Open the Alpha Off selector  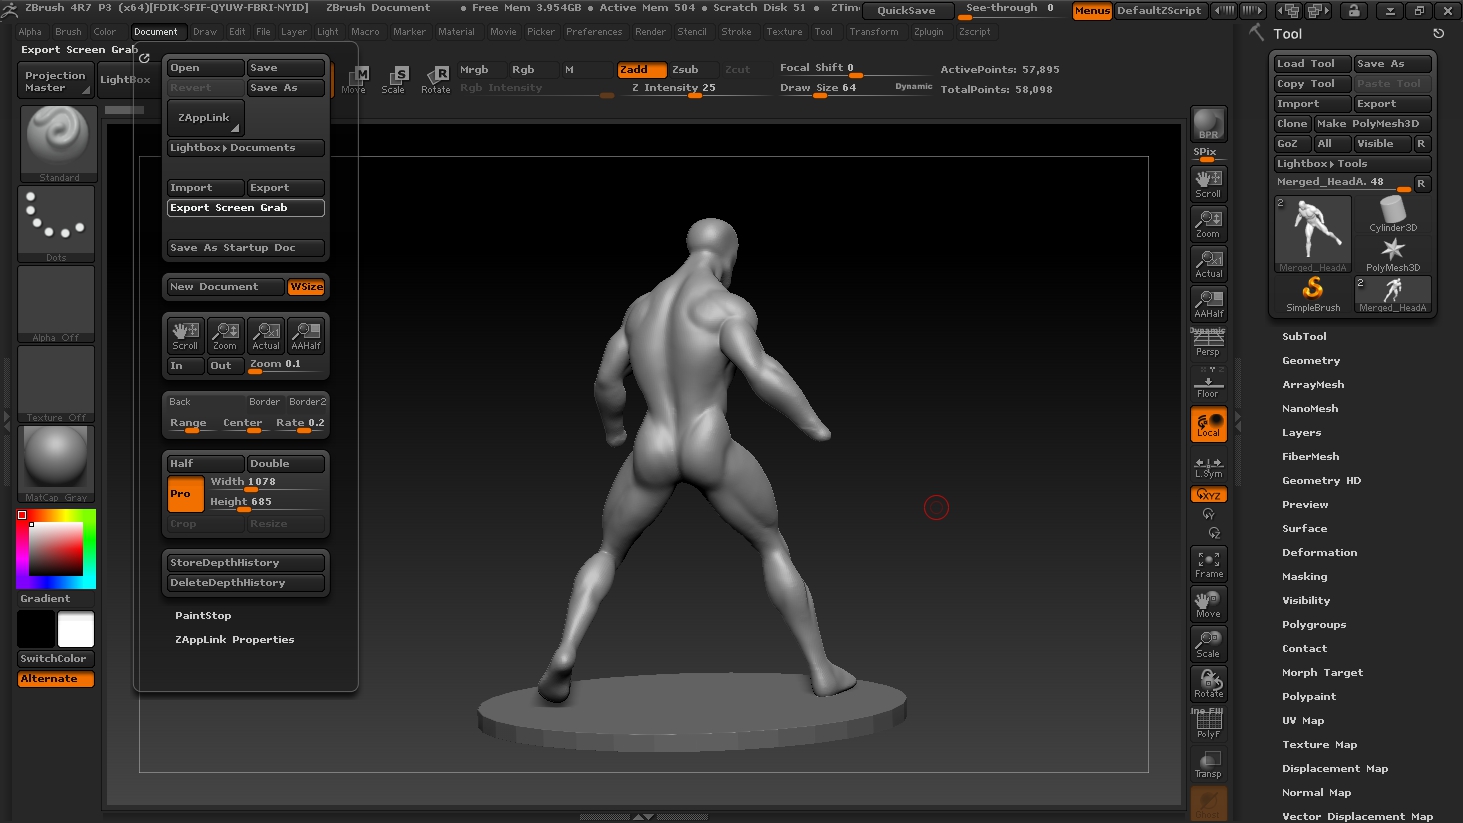coord(56,304)
